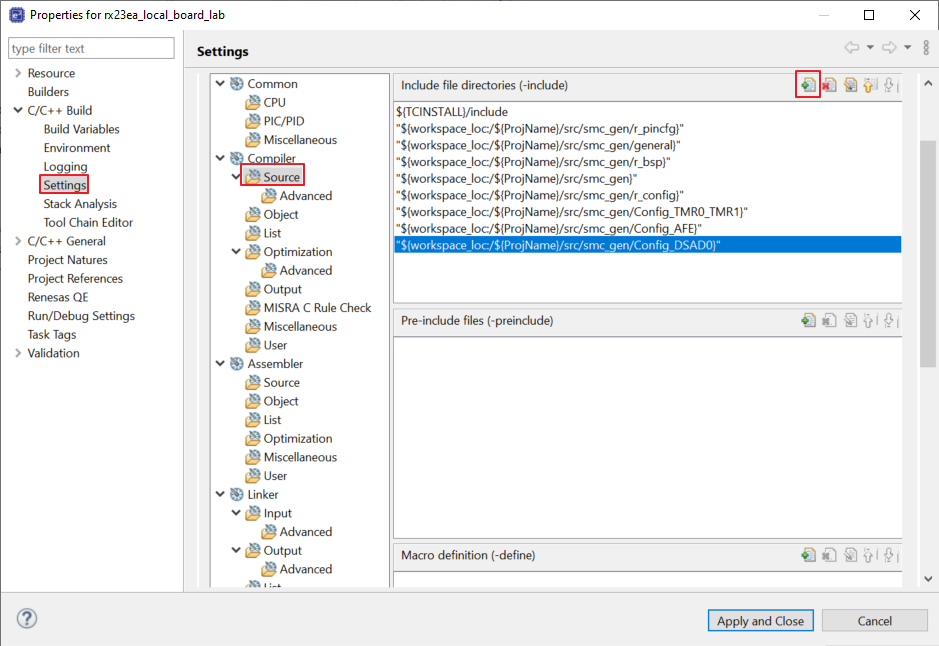The height and width of the screenshot is (646, 939).
Task: Click Edit icon for include file directories
Action: [850, 85]
